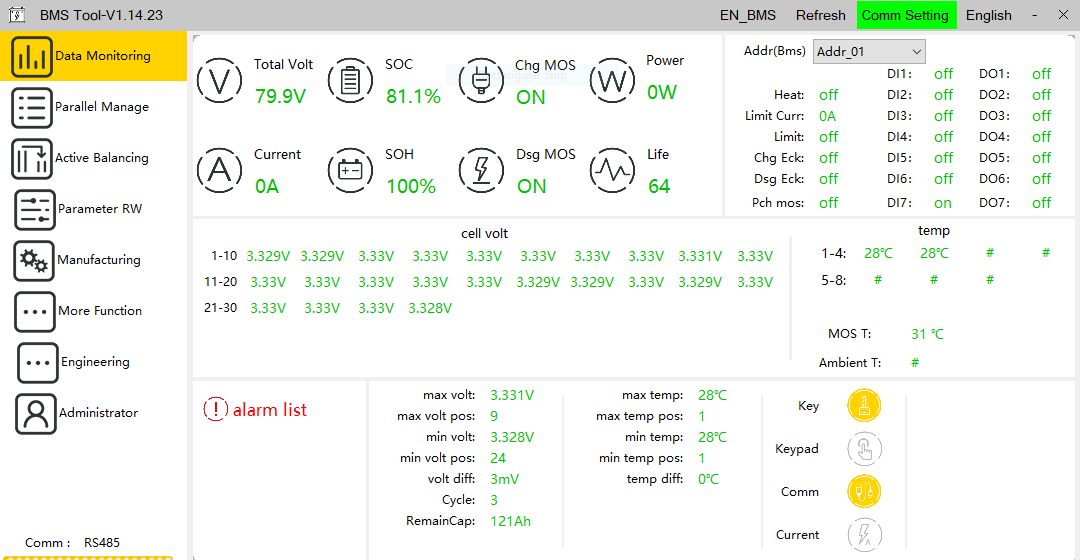Click the SOH battery icon
The width and height of the screenshot is (1080, 560).
(x=350, y=169)
